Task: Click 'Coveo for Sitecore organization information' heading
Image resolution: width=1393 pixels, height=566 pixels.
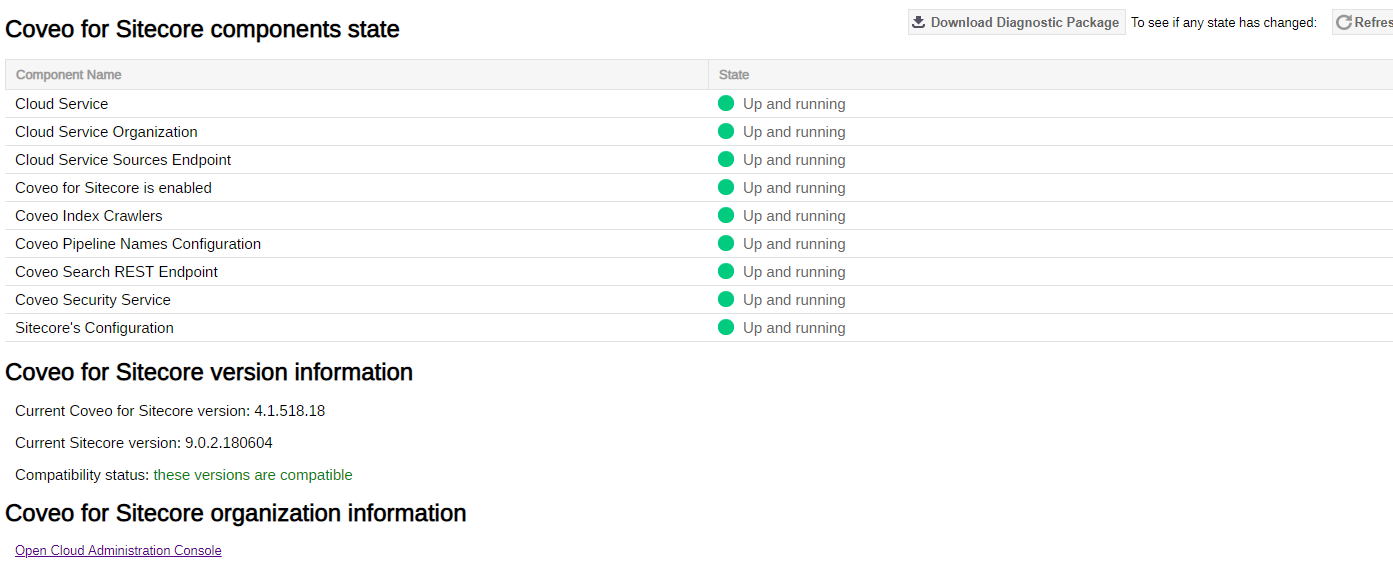Action: pyautogui.click(x=236, y=513)
